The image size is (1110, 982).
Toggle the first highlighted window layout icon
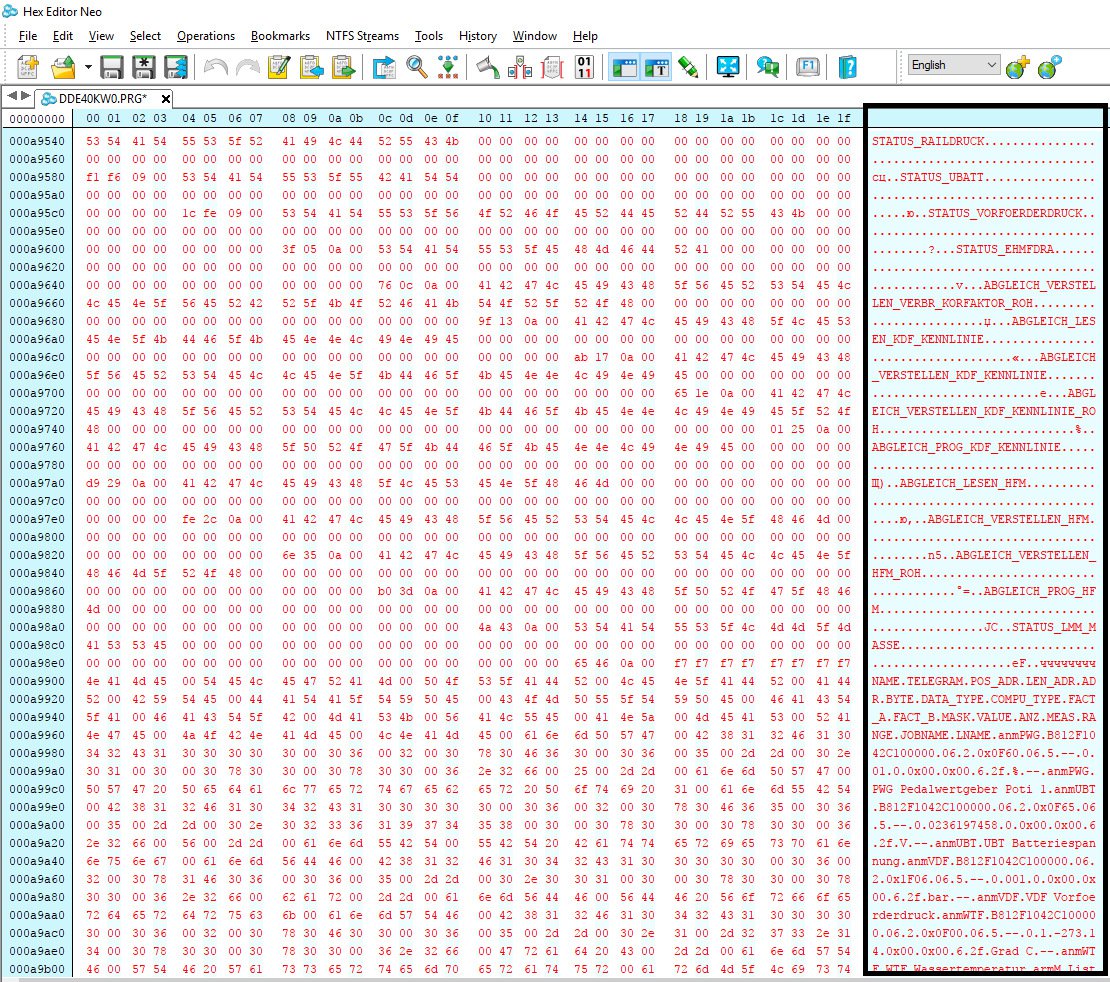tap(624, 67)
